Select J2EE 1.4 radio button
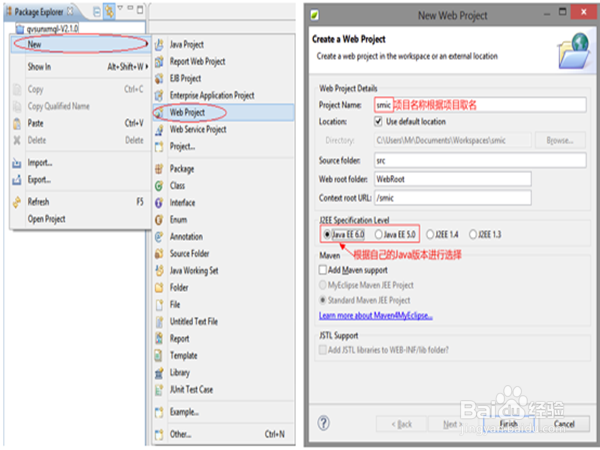The width and height of the screenshot is (600, 450). 430,234
